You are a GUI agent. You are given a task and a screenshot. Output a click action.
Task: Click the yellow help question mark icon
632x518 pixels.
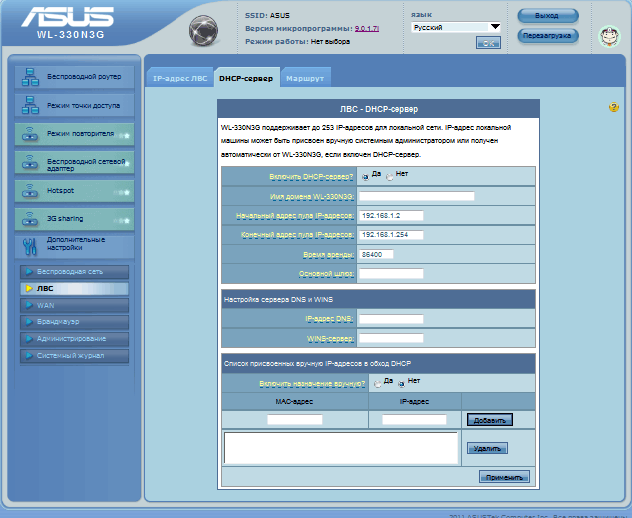614,107
